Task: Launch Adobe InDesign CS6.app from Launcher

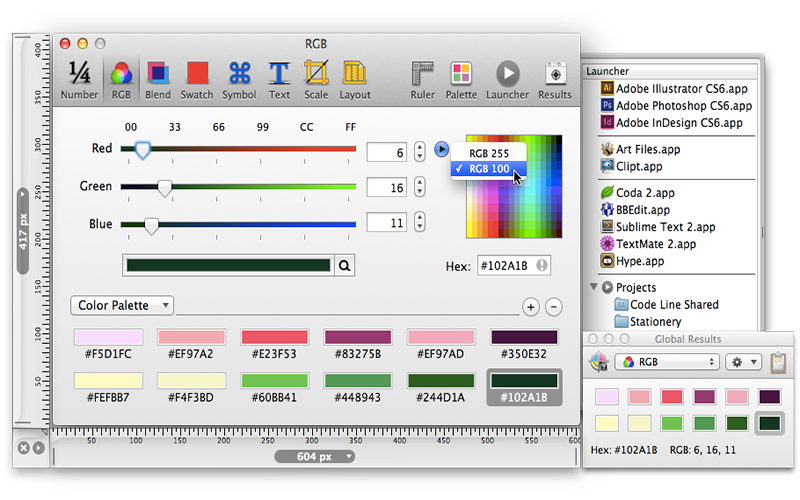Action: [x=672, y=122]
